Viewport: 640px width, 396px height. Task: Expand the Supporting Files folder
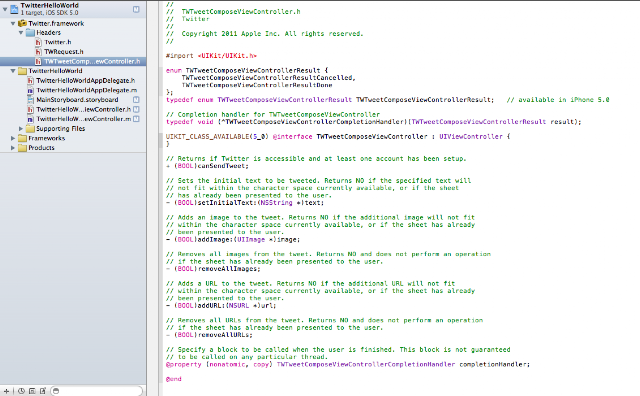click(x=21, y=129)
